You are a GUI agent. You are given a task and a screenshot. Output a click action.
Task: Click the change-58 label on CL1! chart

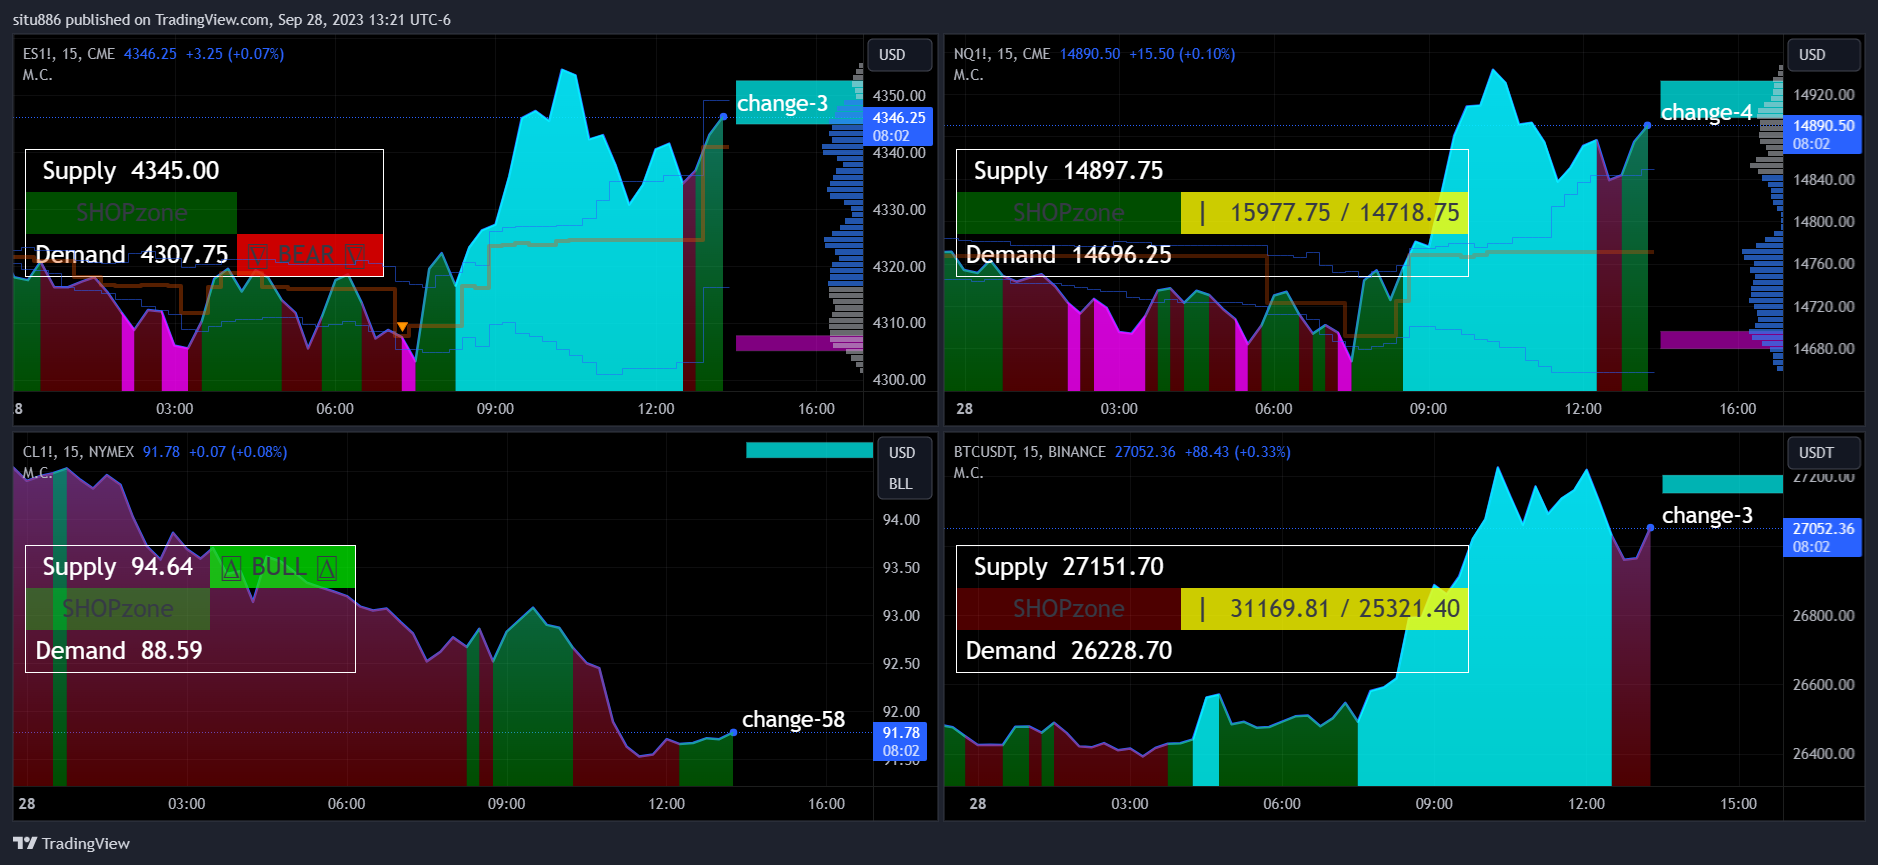[x=793, y=719]
